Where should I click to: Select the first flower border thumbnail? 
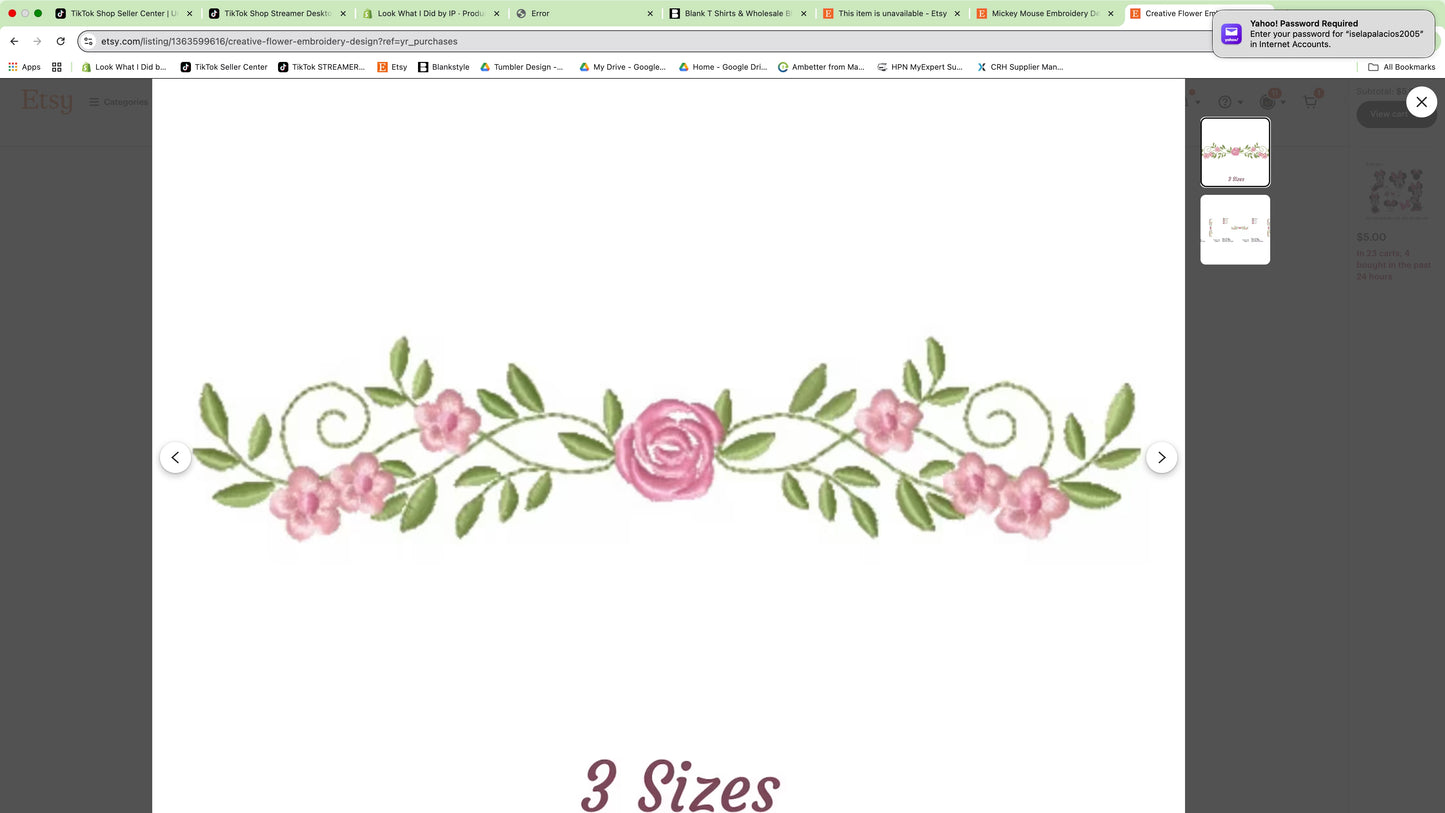coord(1235,152)
